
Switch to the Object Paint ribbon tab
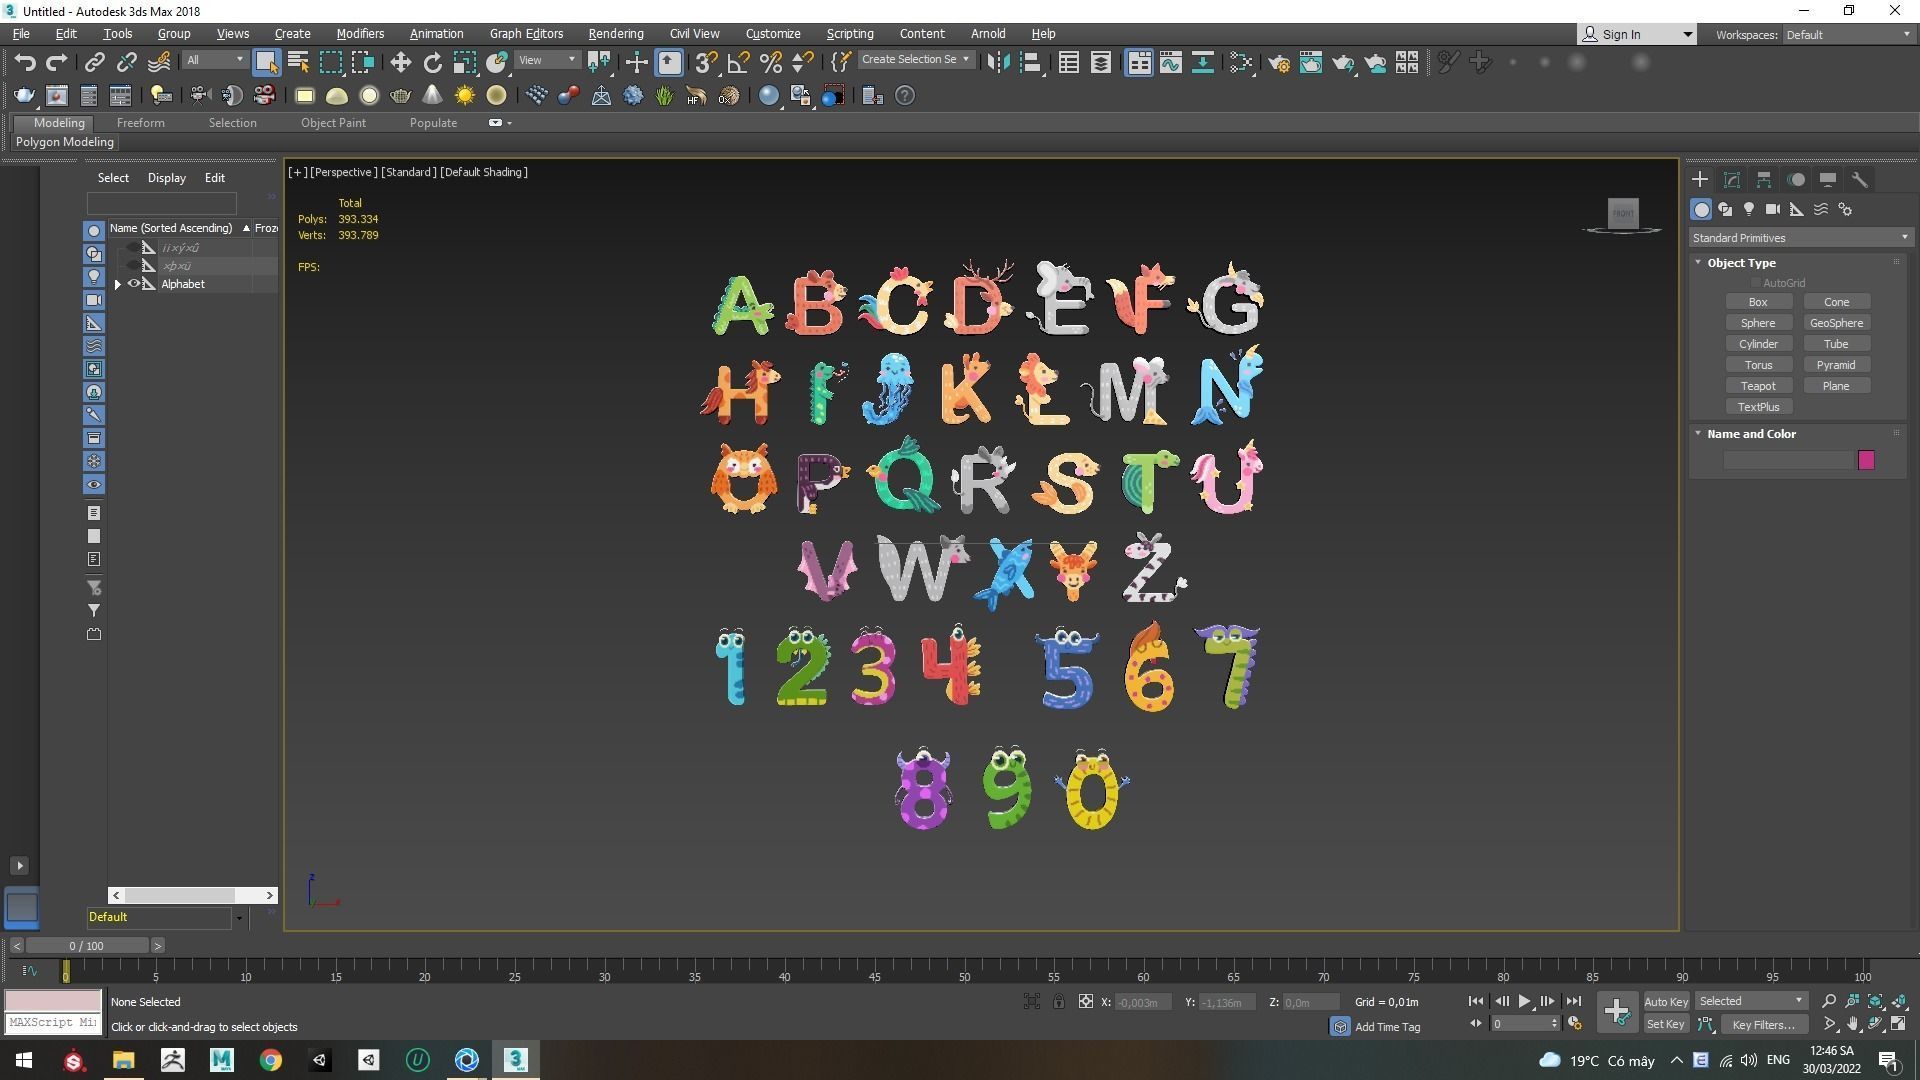(333, 123)
